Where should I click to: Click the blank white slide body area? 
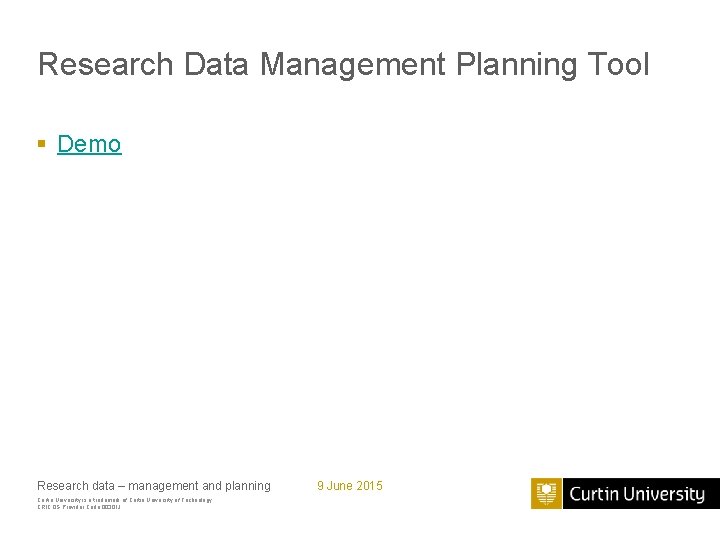coord(360,300)
